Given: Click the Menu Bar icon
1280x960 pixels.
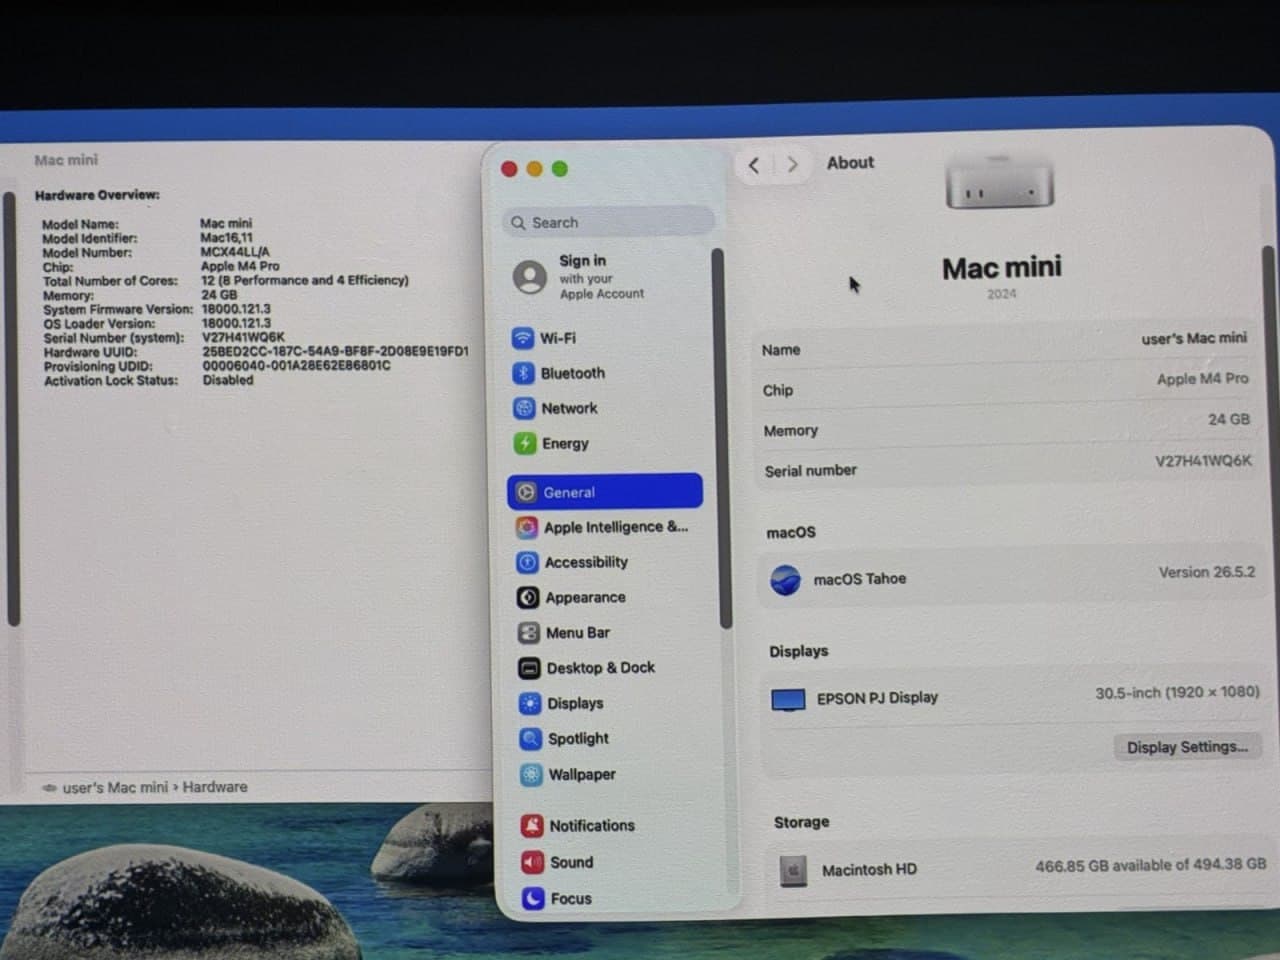Looking at the screenshot, I should point(529,633).
